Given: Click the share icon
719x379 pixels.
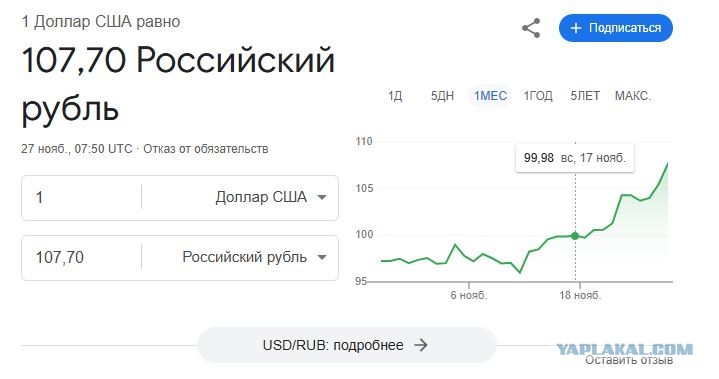Looking at the screenshot, I should tap(531, 28).
